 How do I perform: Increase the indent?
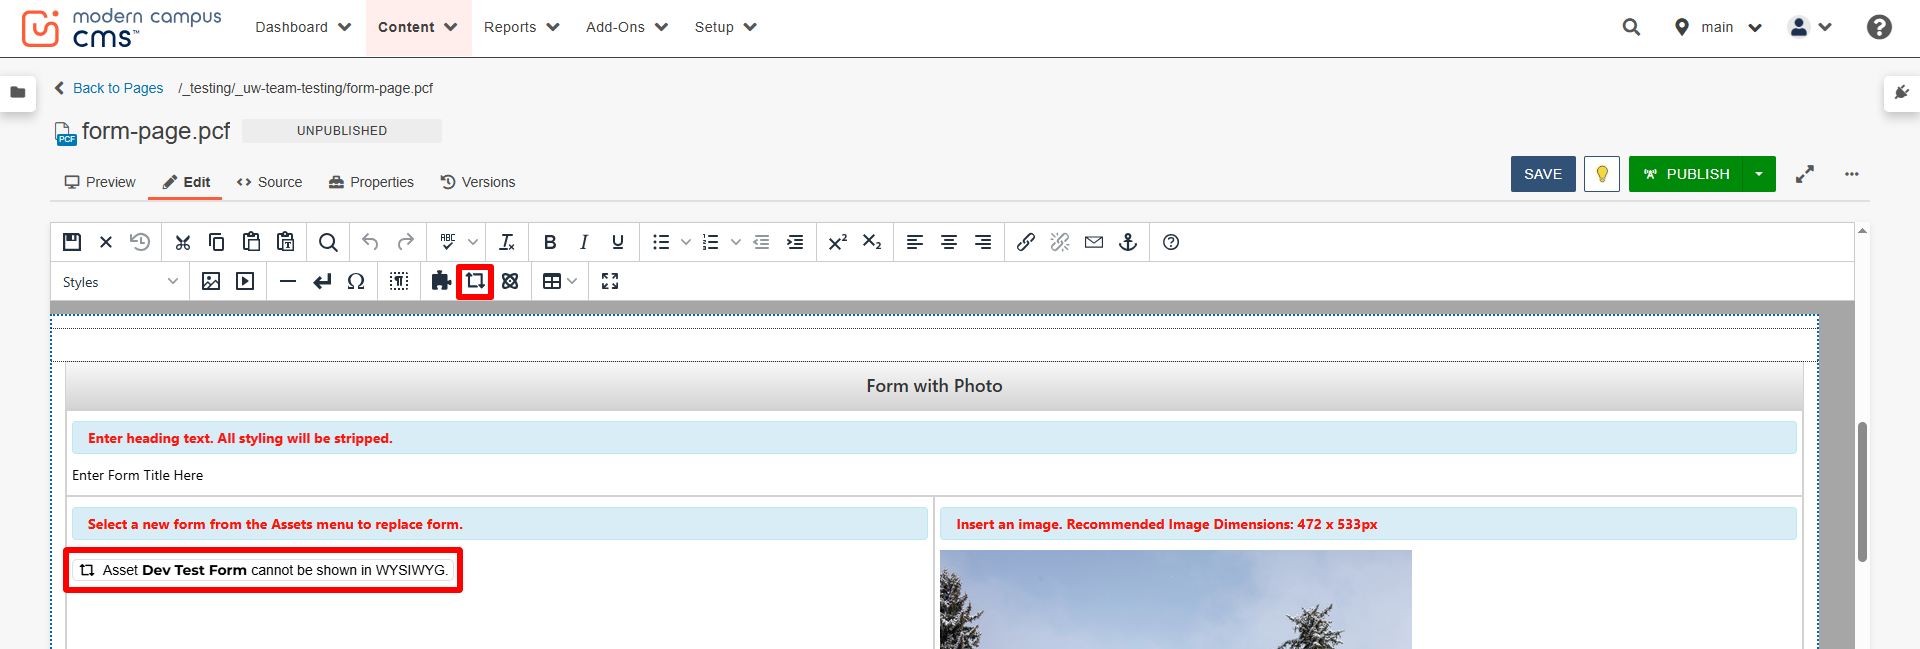[795, 242]
